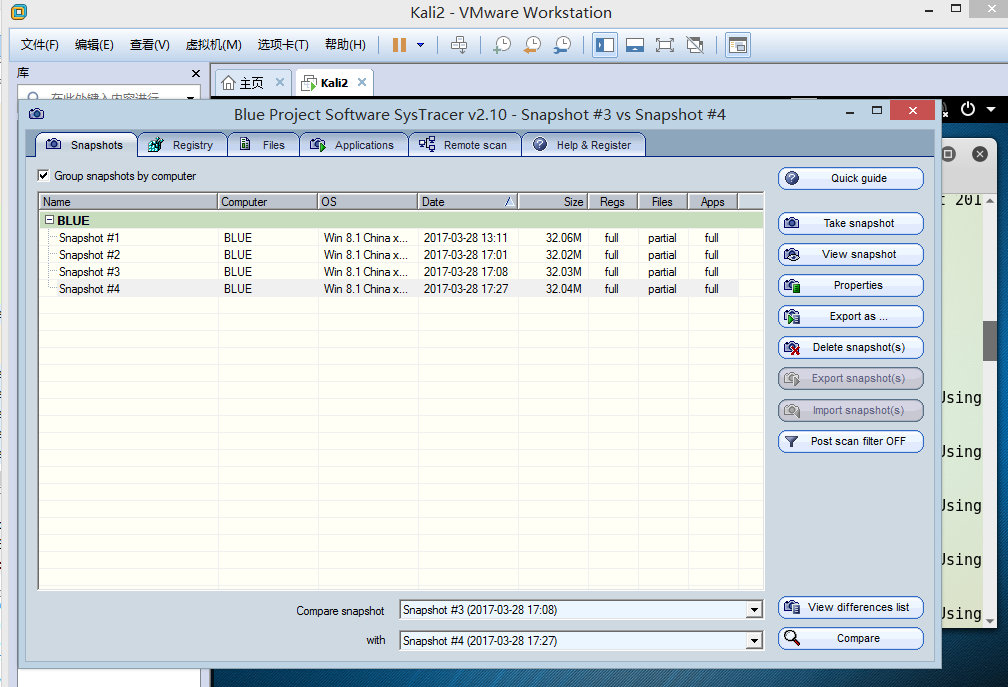Select the Snapshots tab

86,145
